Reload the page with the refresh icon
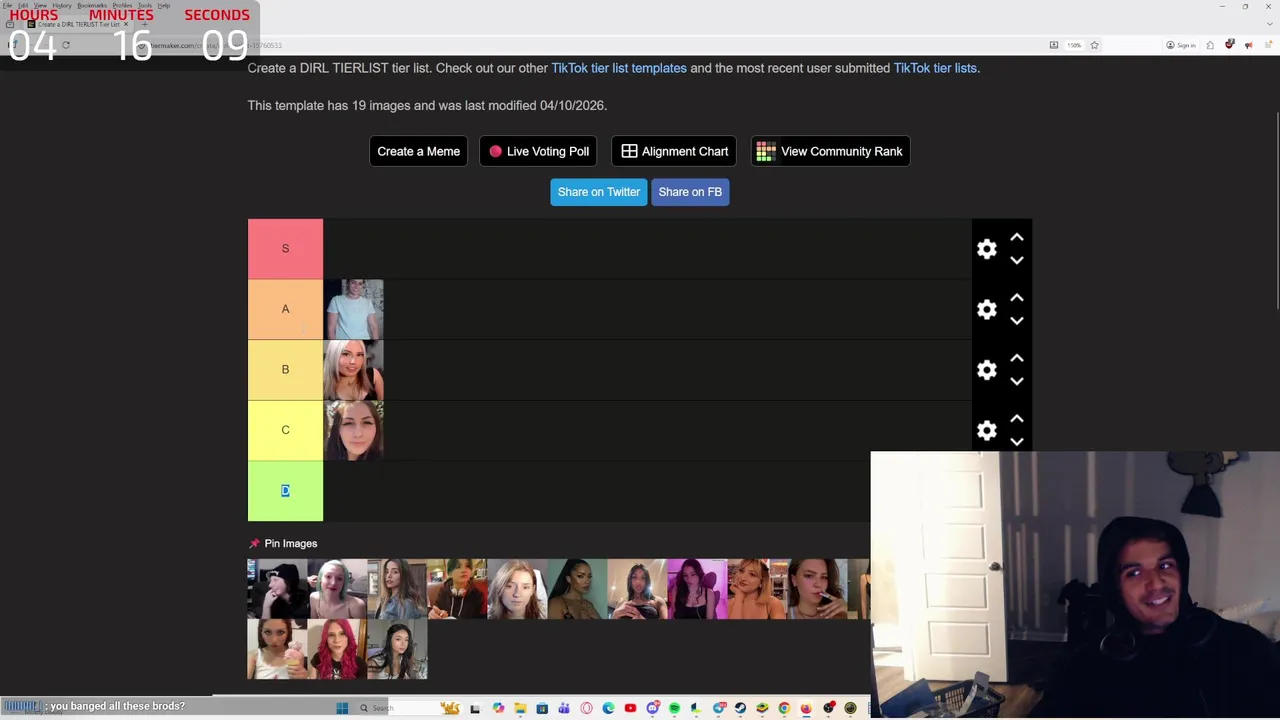The height and width of the screenshot is (720, 1280). tap(66, 45)
